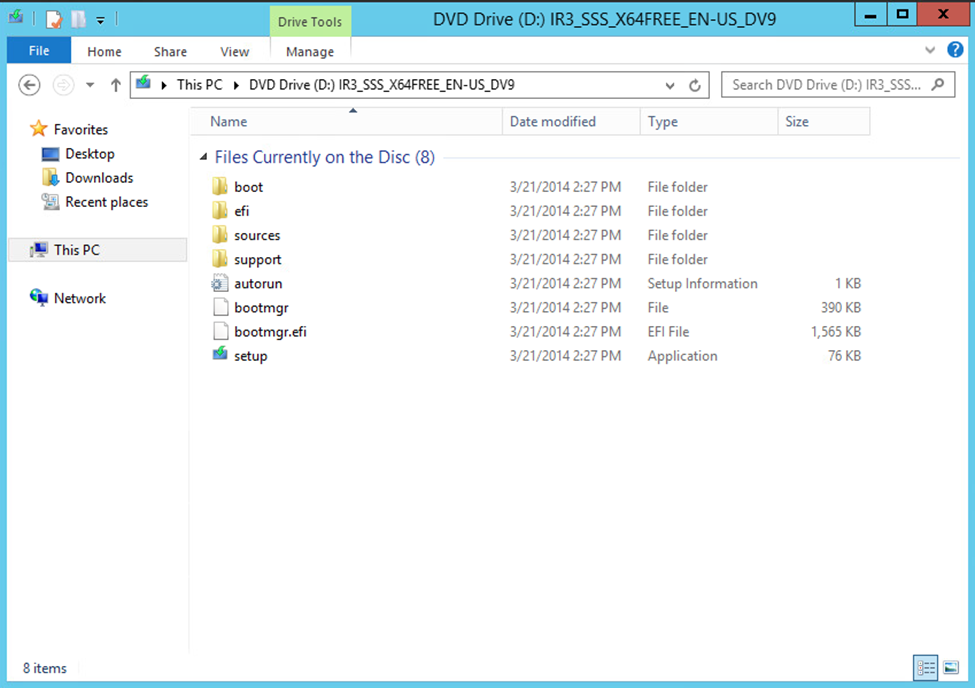Image resolution: width=975 pixels, height=688 pixels.
Task: Select the efi folder icon
Action: point(219,211)
